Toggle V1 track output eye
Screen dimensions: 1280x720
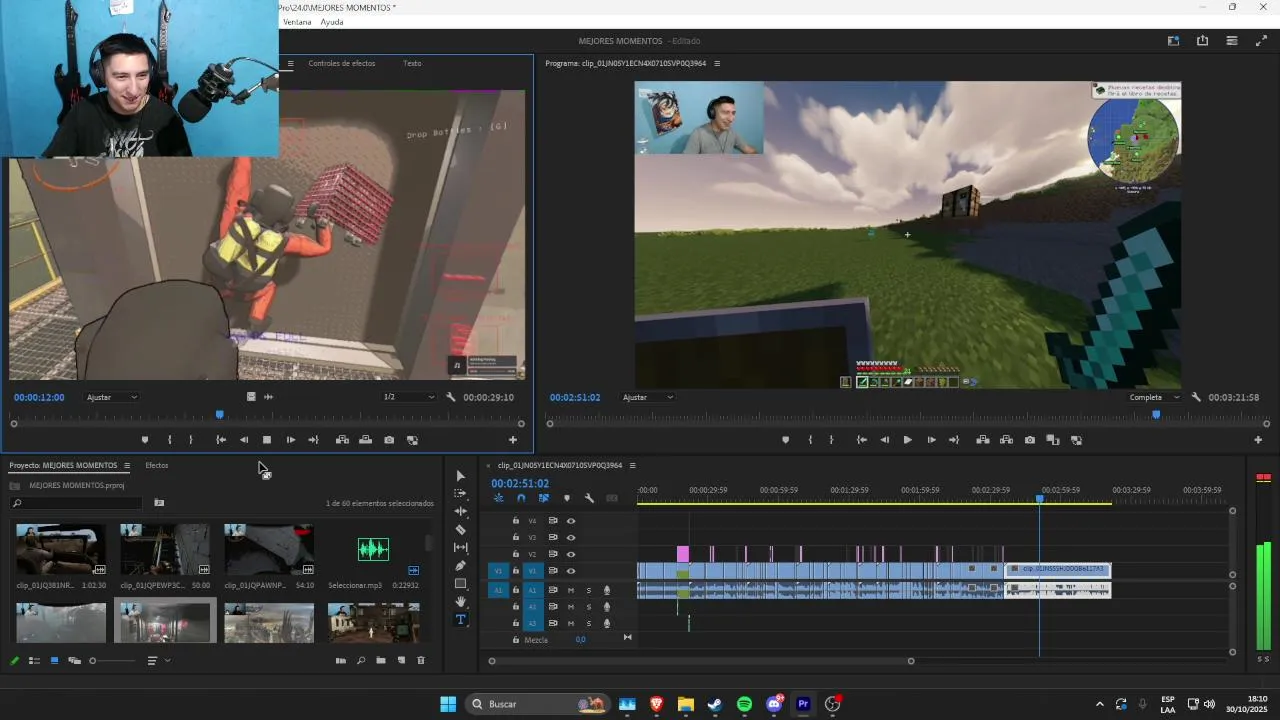pos(571,571)
